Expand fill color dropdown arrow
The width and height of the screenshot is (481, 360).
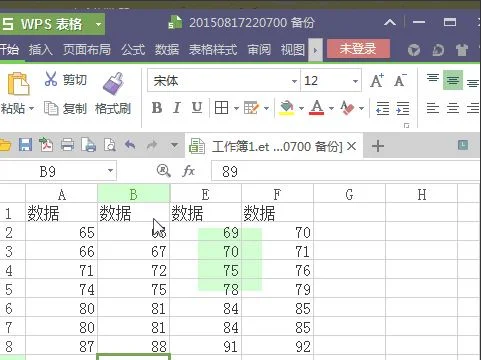pyautogui.click(x=301, y=108)
